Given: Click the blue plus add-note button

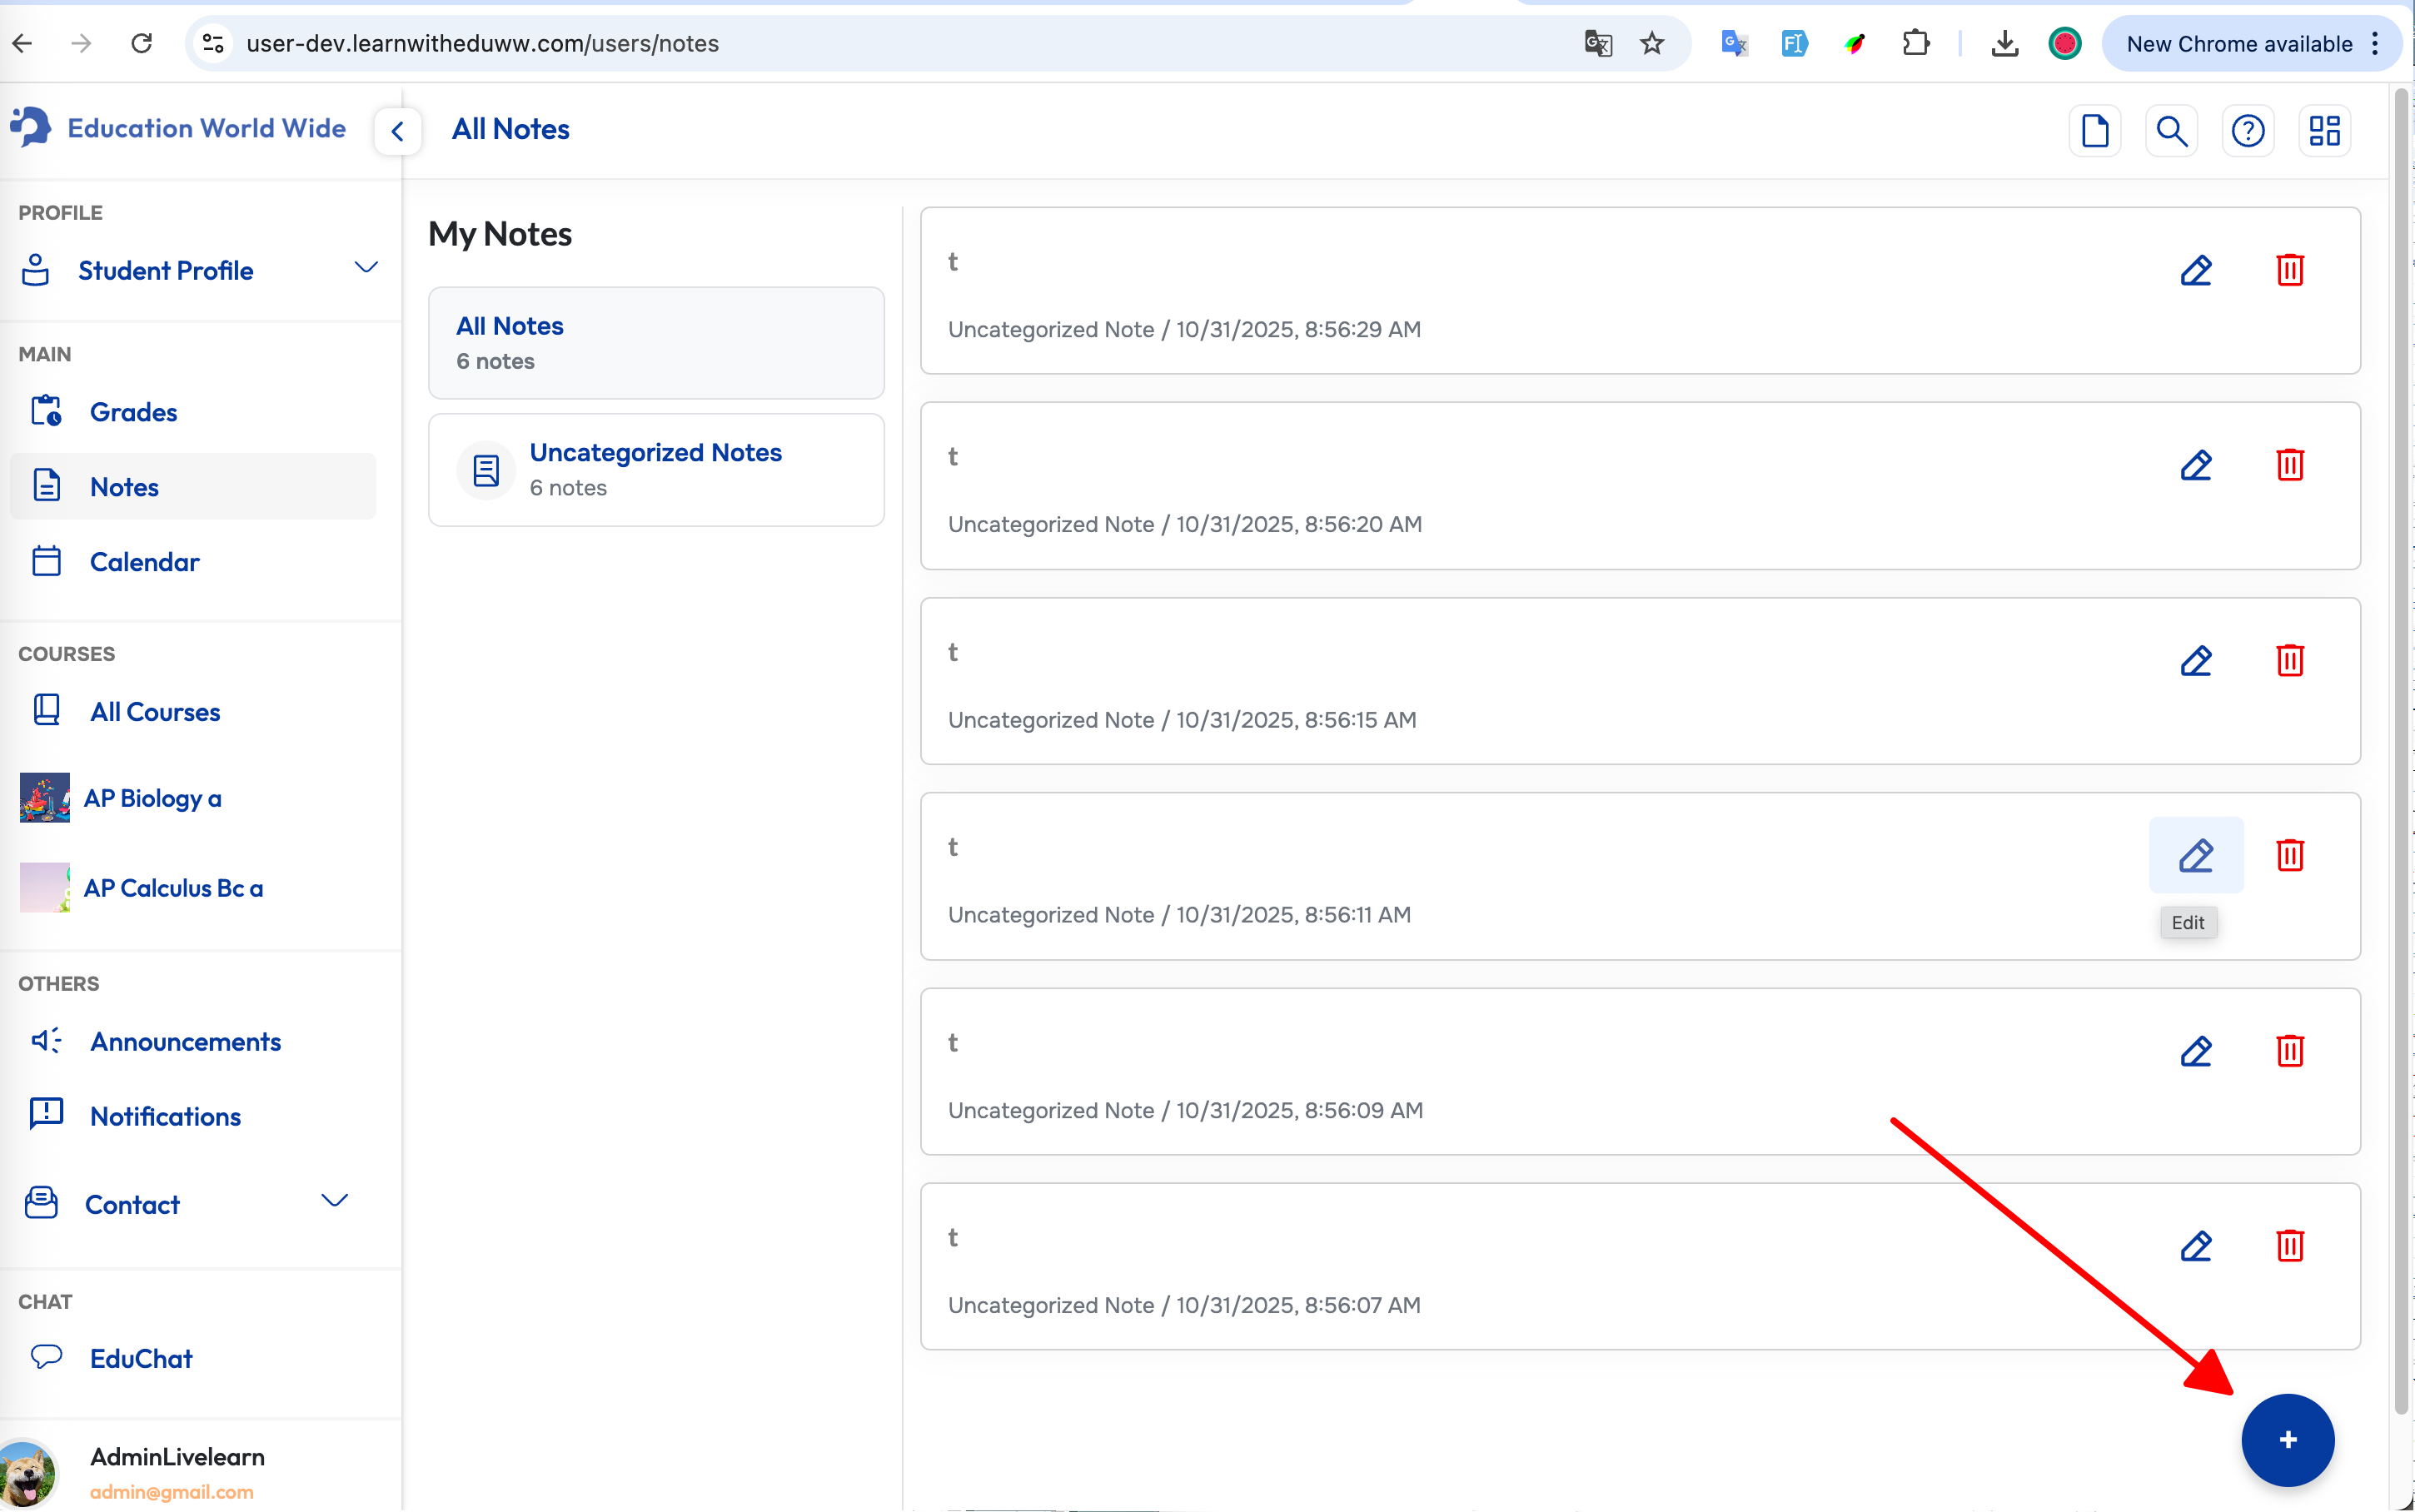Looking at the screenshot, I should [2287, 1439].
